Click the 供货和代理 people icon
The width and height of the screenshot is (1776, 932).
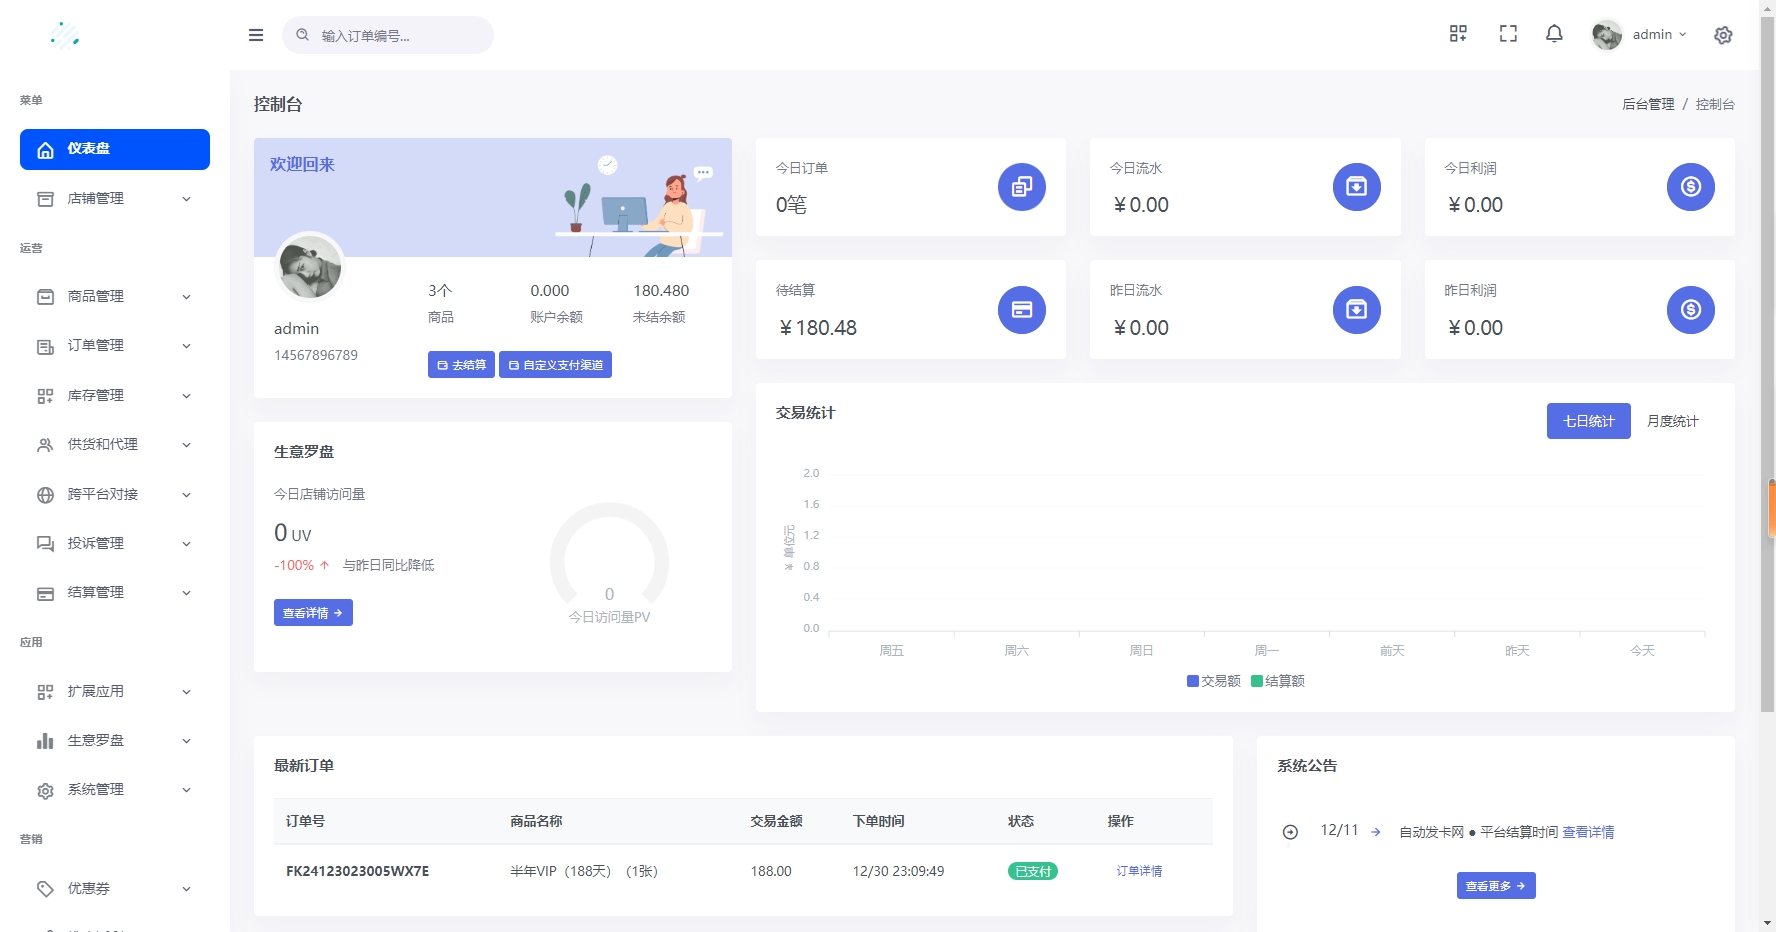pos(45,445)
